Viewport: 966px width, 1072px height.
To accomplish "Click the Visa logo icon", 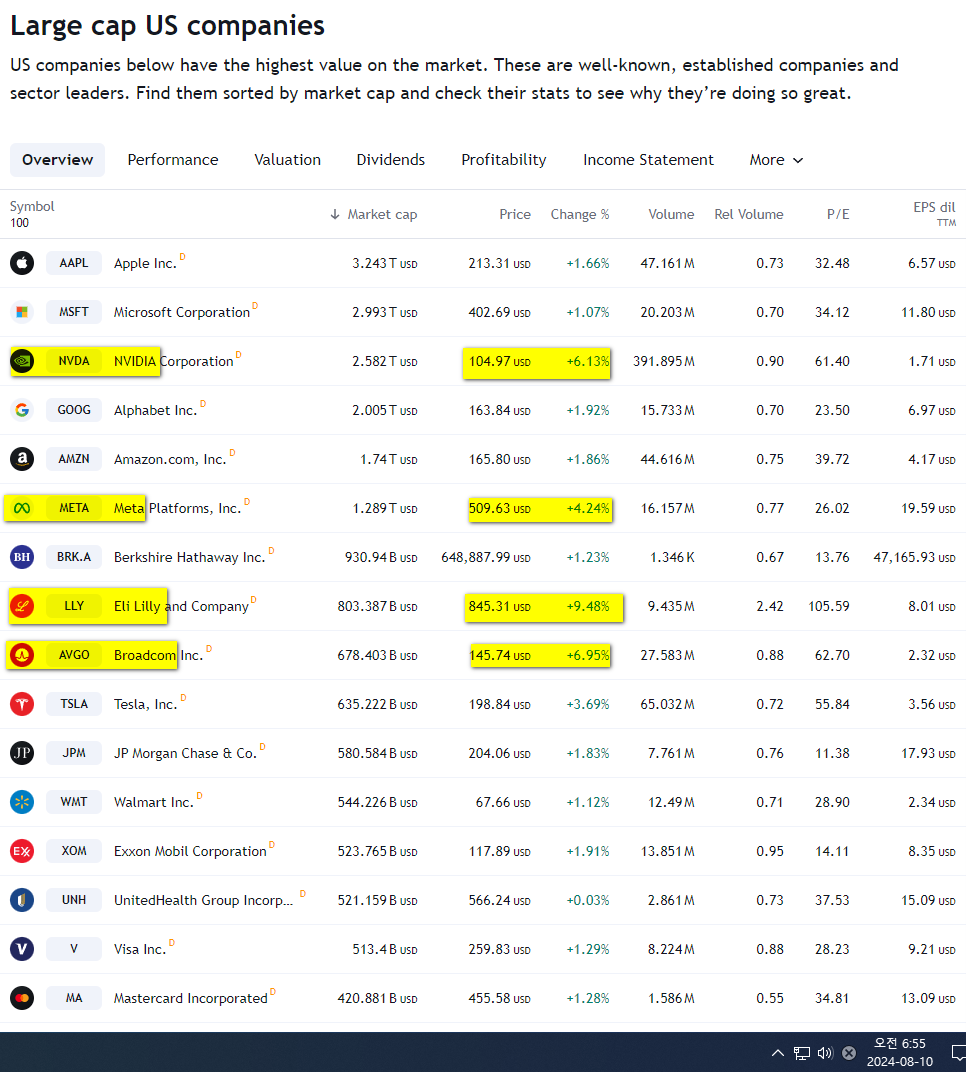I will (22, 949).
